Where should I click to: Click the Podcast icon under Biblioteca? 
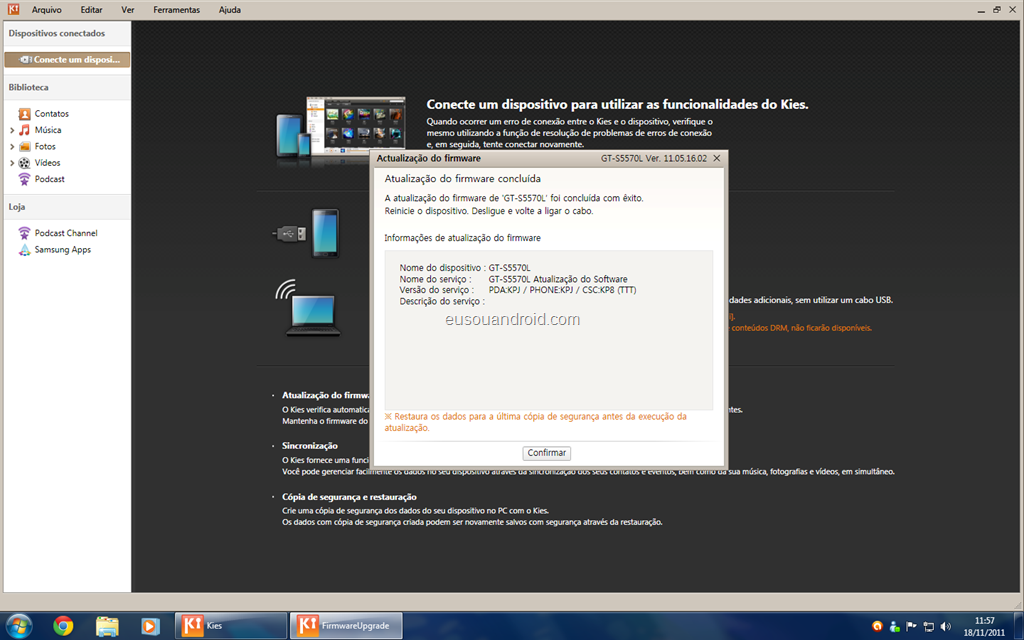coord(25,179)
